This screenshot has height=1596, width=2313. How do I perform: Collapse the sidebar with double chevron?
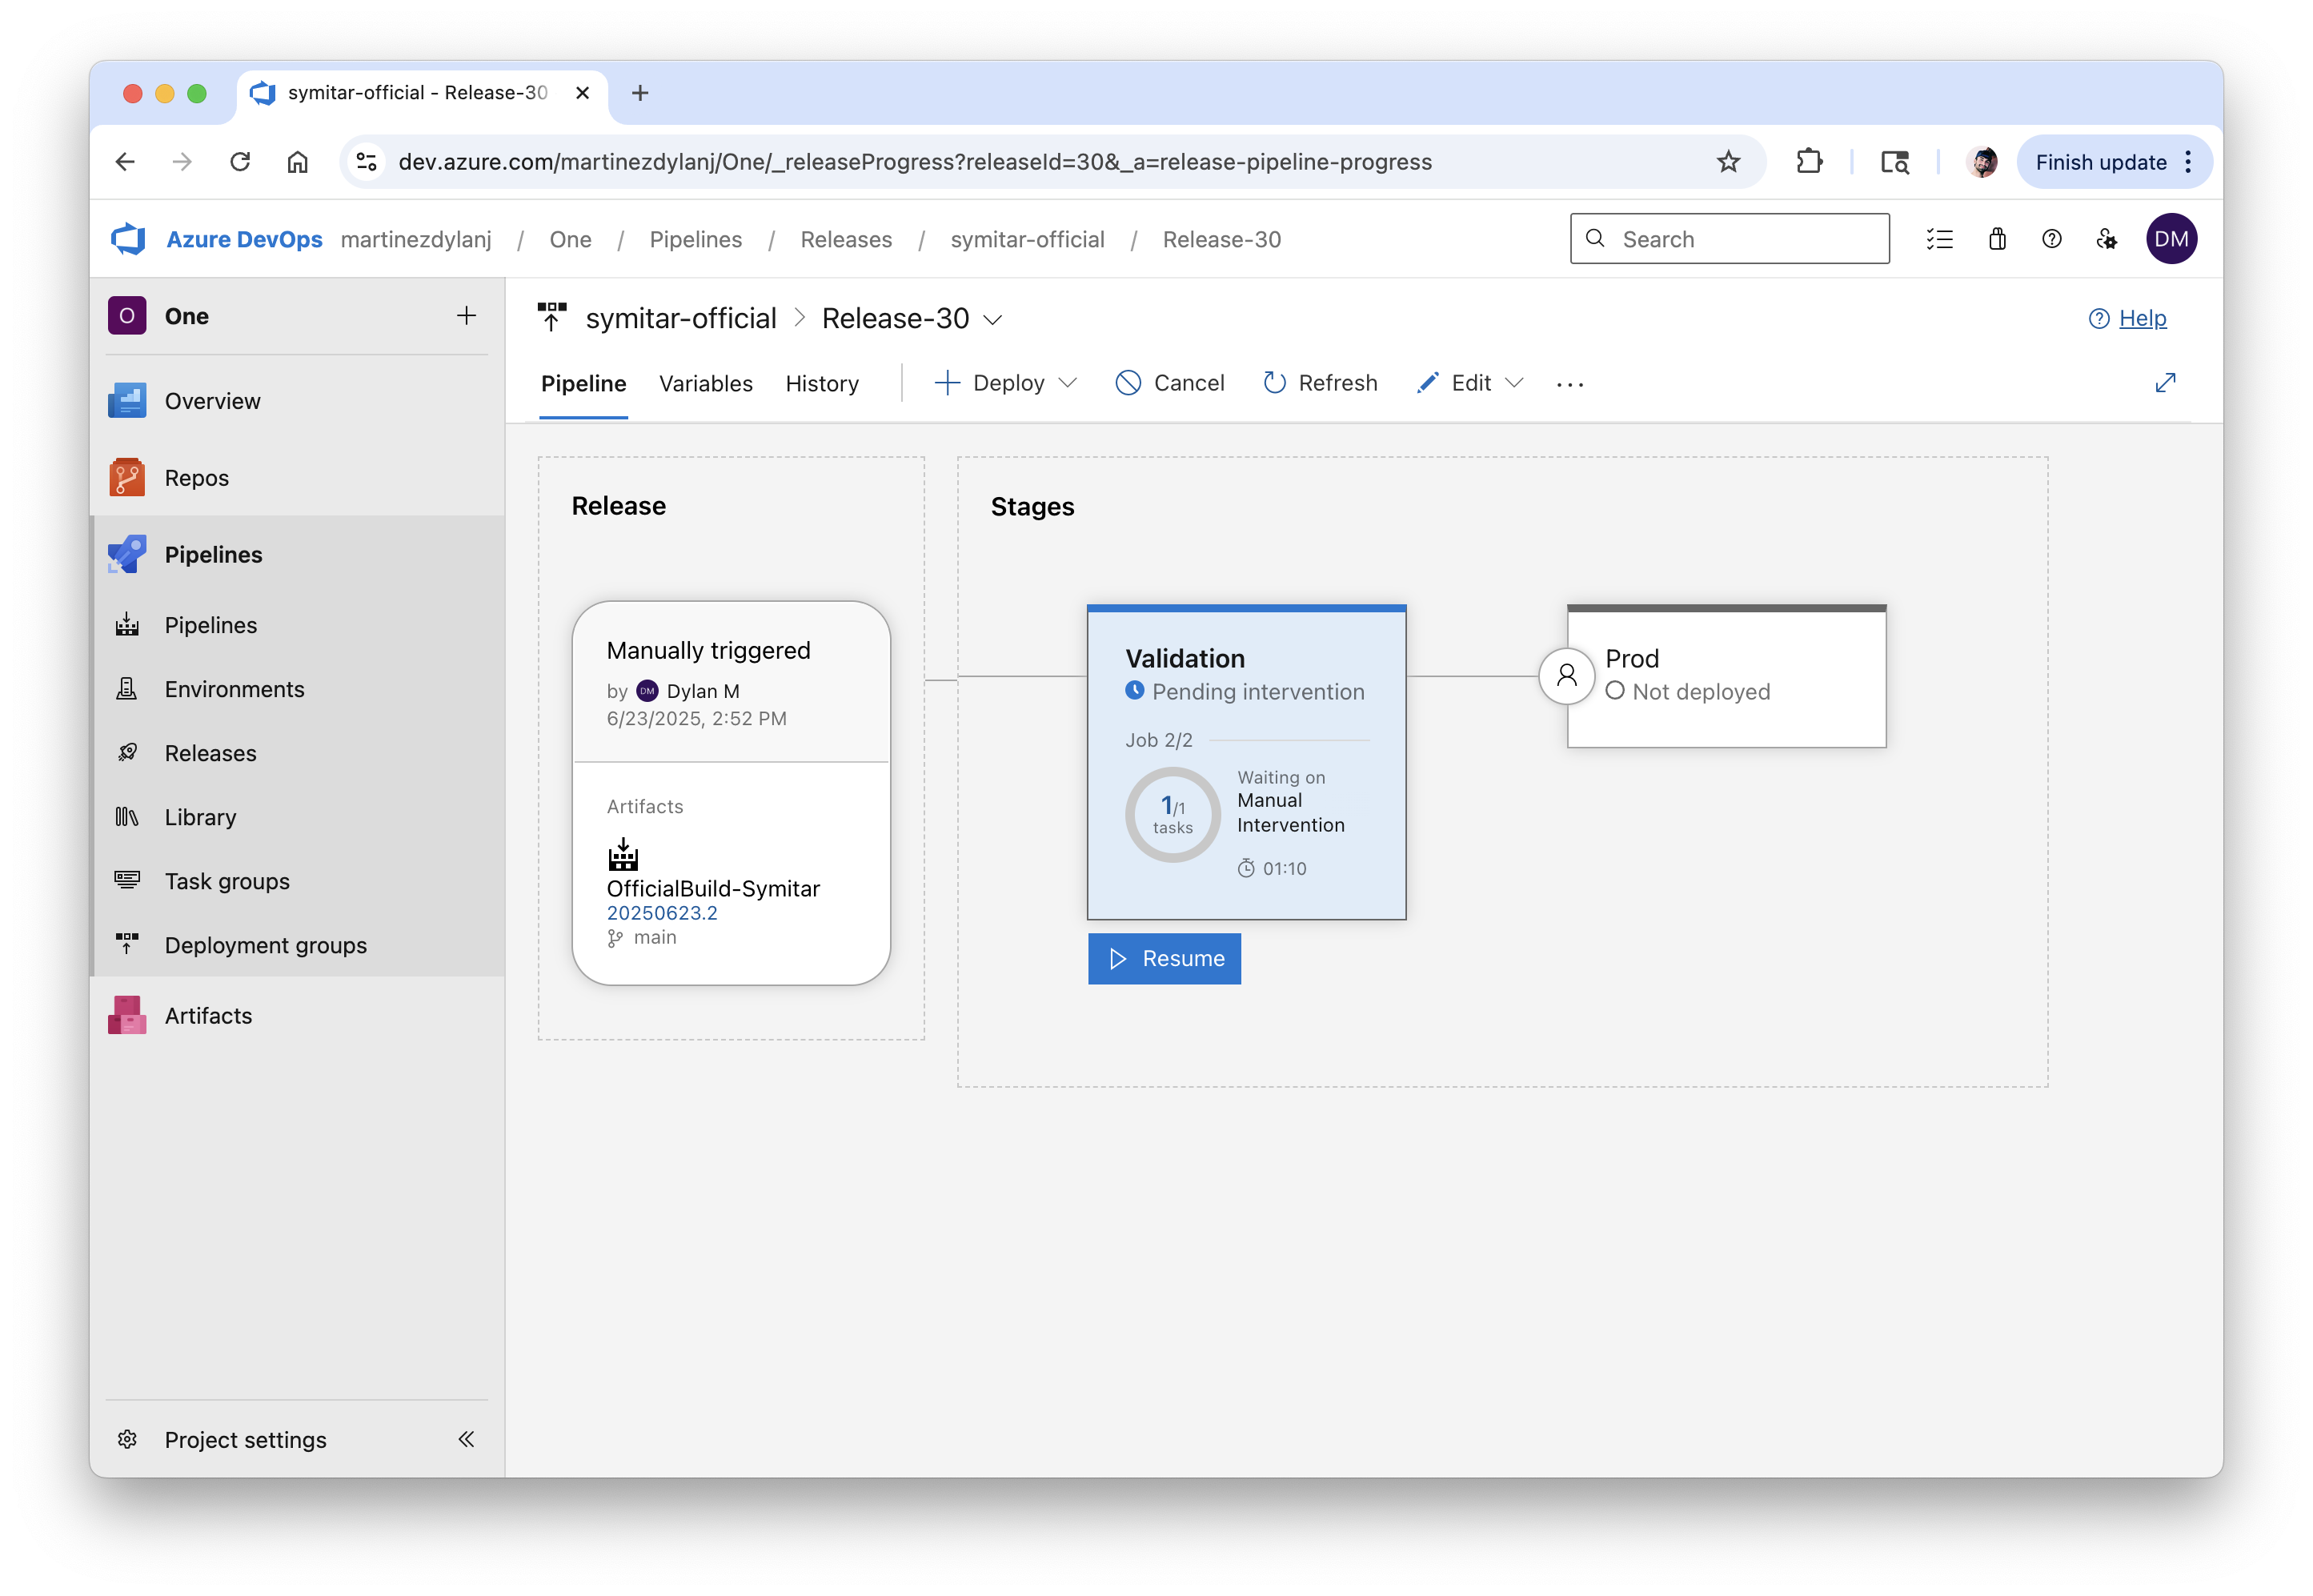(466, 1440)
